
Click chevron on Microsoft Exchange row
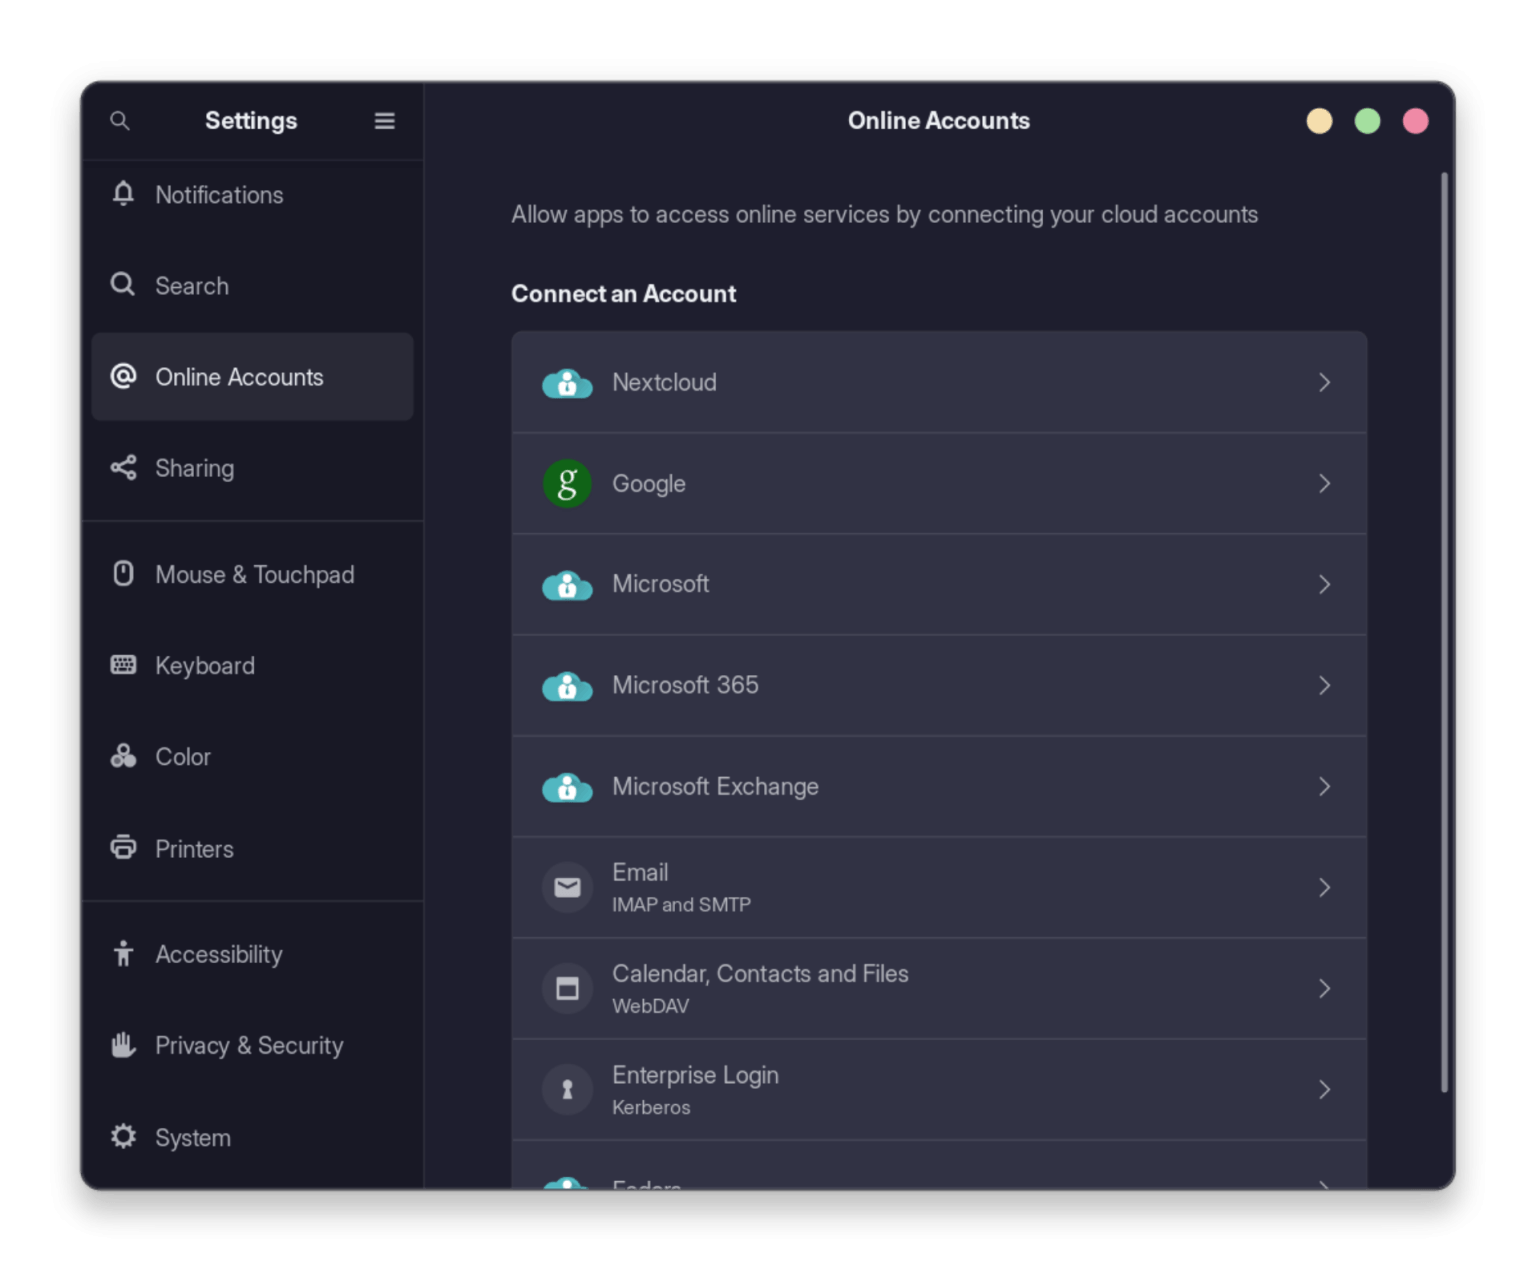(1324, 787)
